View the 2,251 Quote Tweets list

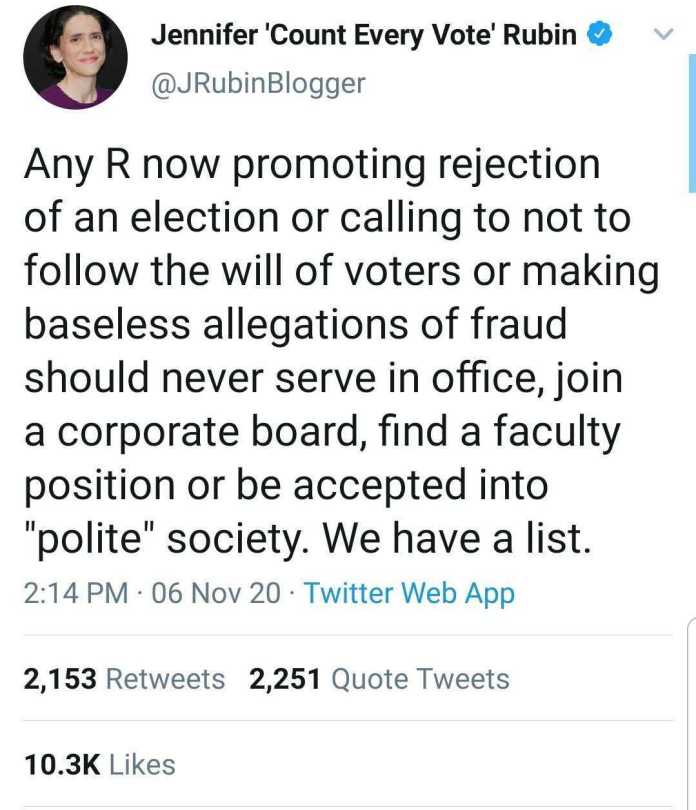point(380,679)
